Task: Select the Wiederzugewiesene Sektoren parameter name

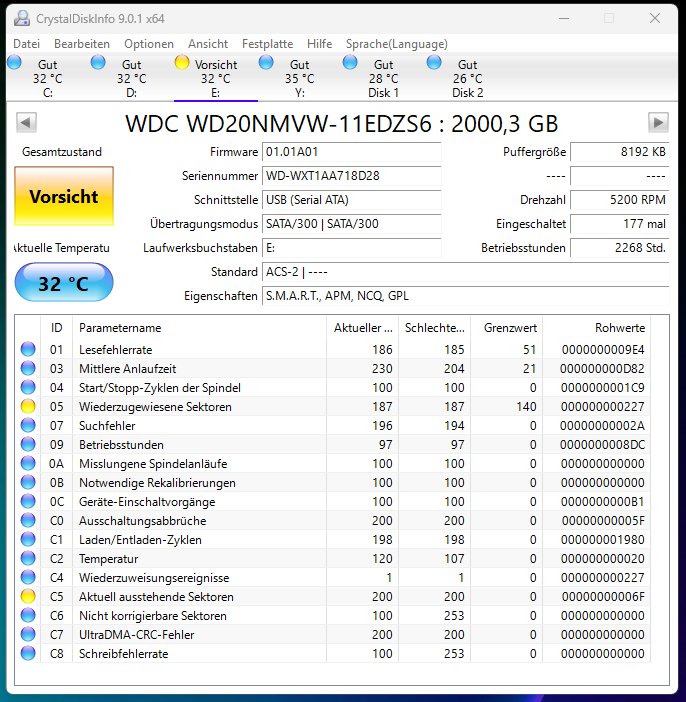Action: [x=155, y=407]
